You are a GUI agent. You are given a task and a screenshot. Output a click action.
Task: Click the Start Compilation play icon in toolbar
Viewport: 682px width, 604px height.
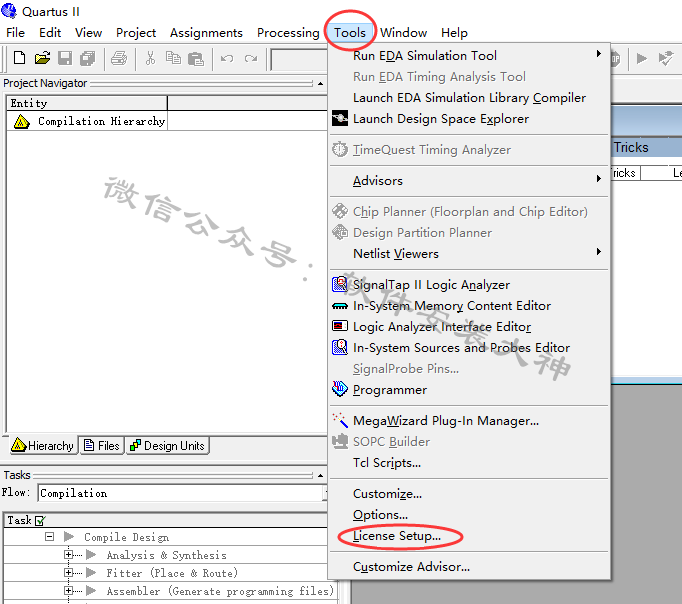pyautogui.click(x=642, y=58)
